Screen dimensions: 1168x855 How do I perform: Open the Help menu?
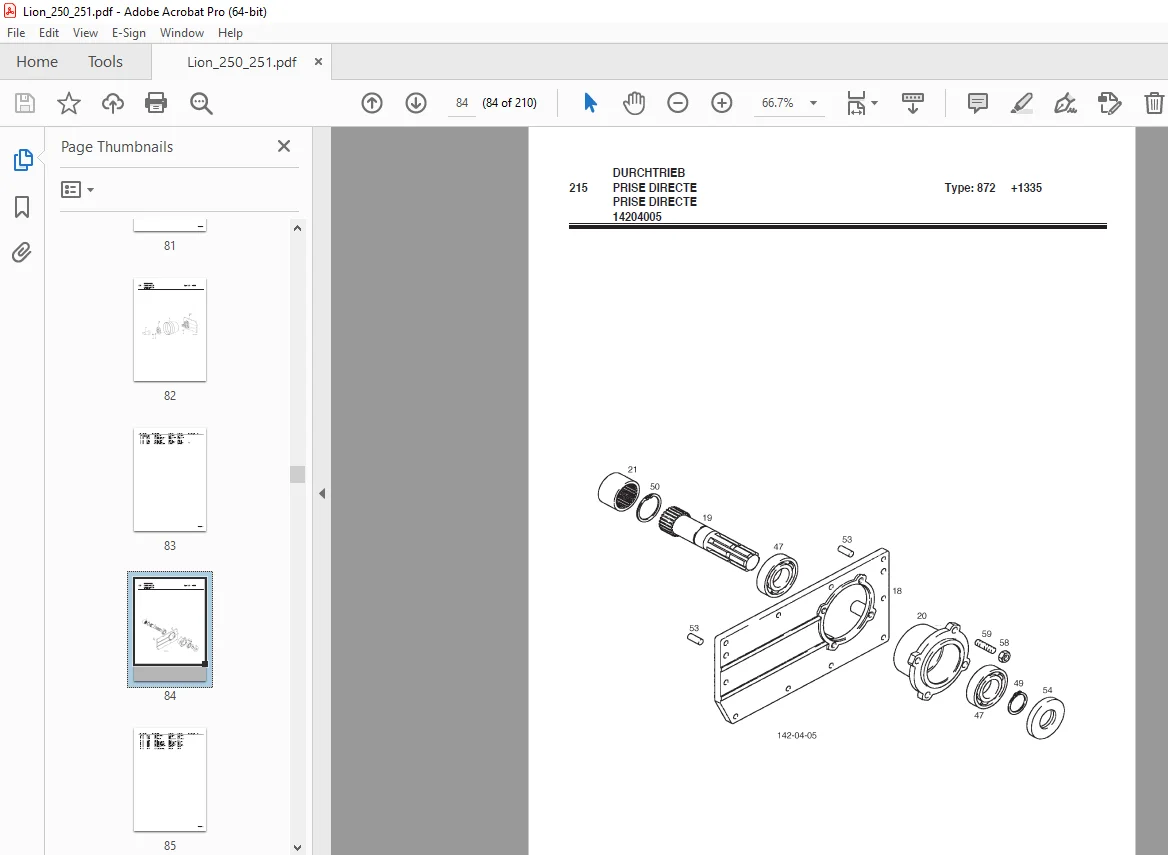click(x=230, y=33)
